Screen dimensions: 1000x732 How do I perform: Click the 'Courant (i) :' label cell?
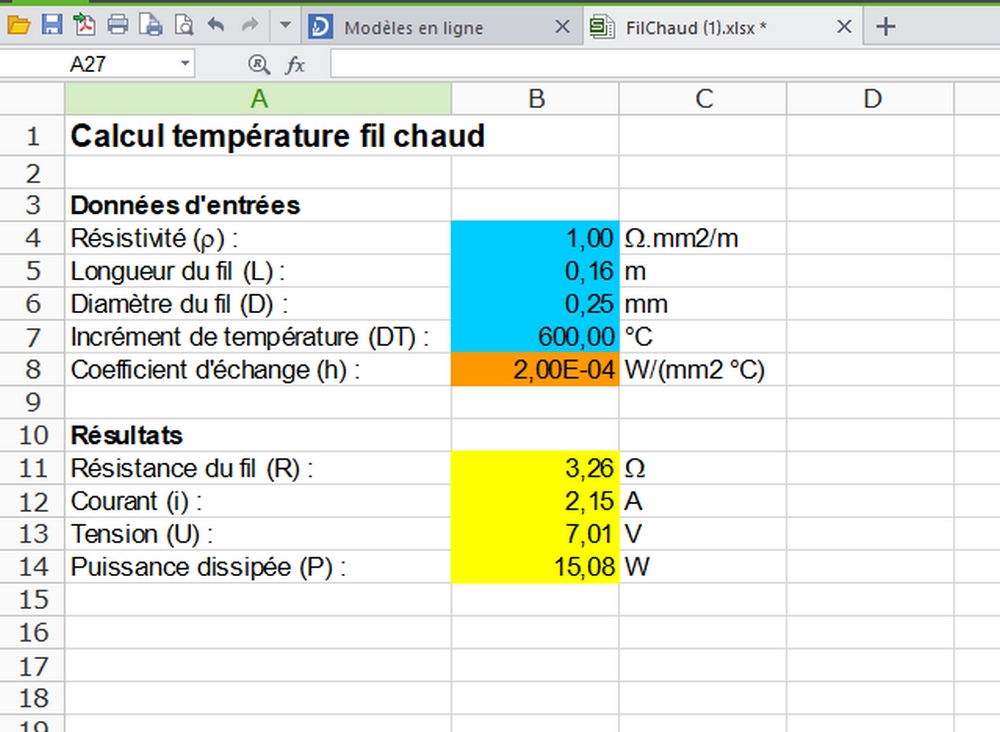[x=258, y=501]
